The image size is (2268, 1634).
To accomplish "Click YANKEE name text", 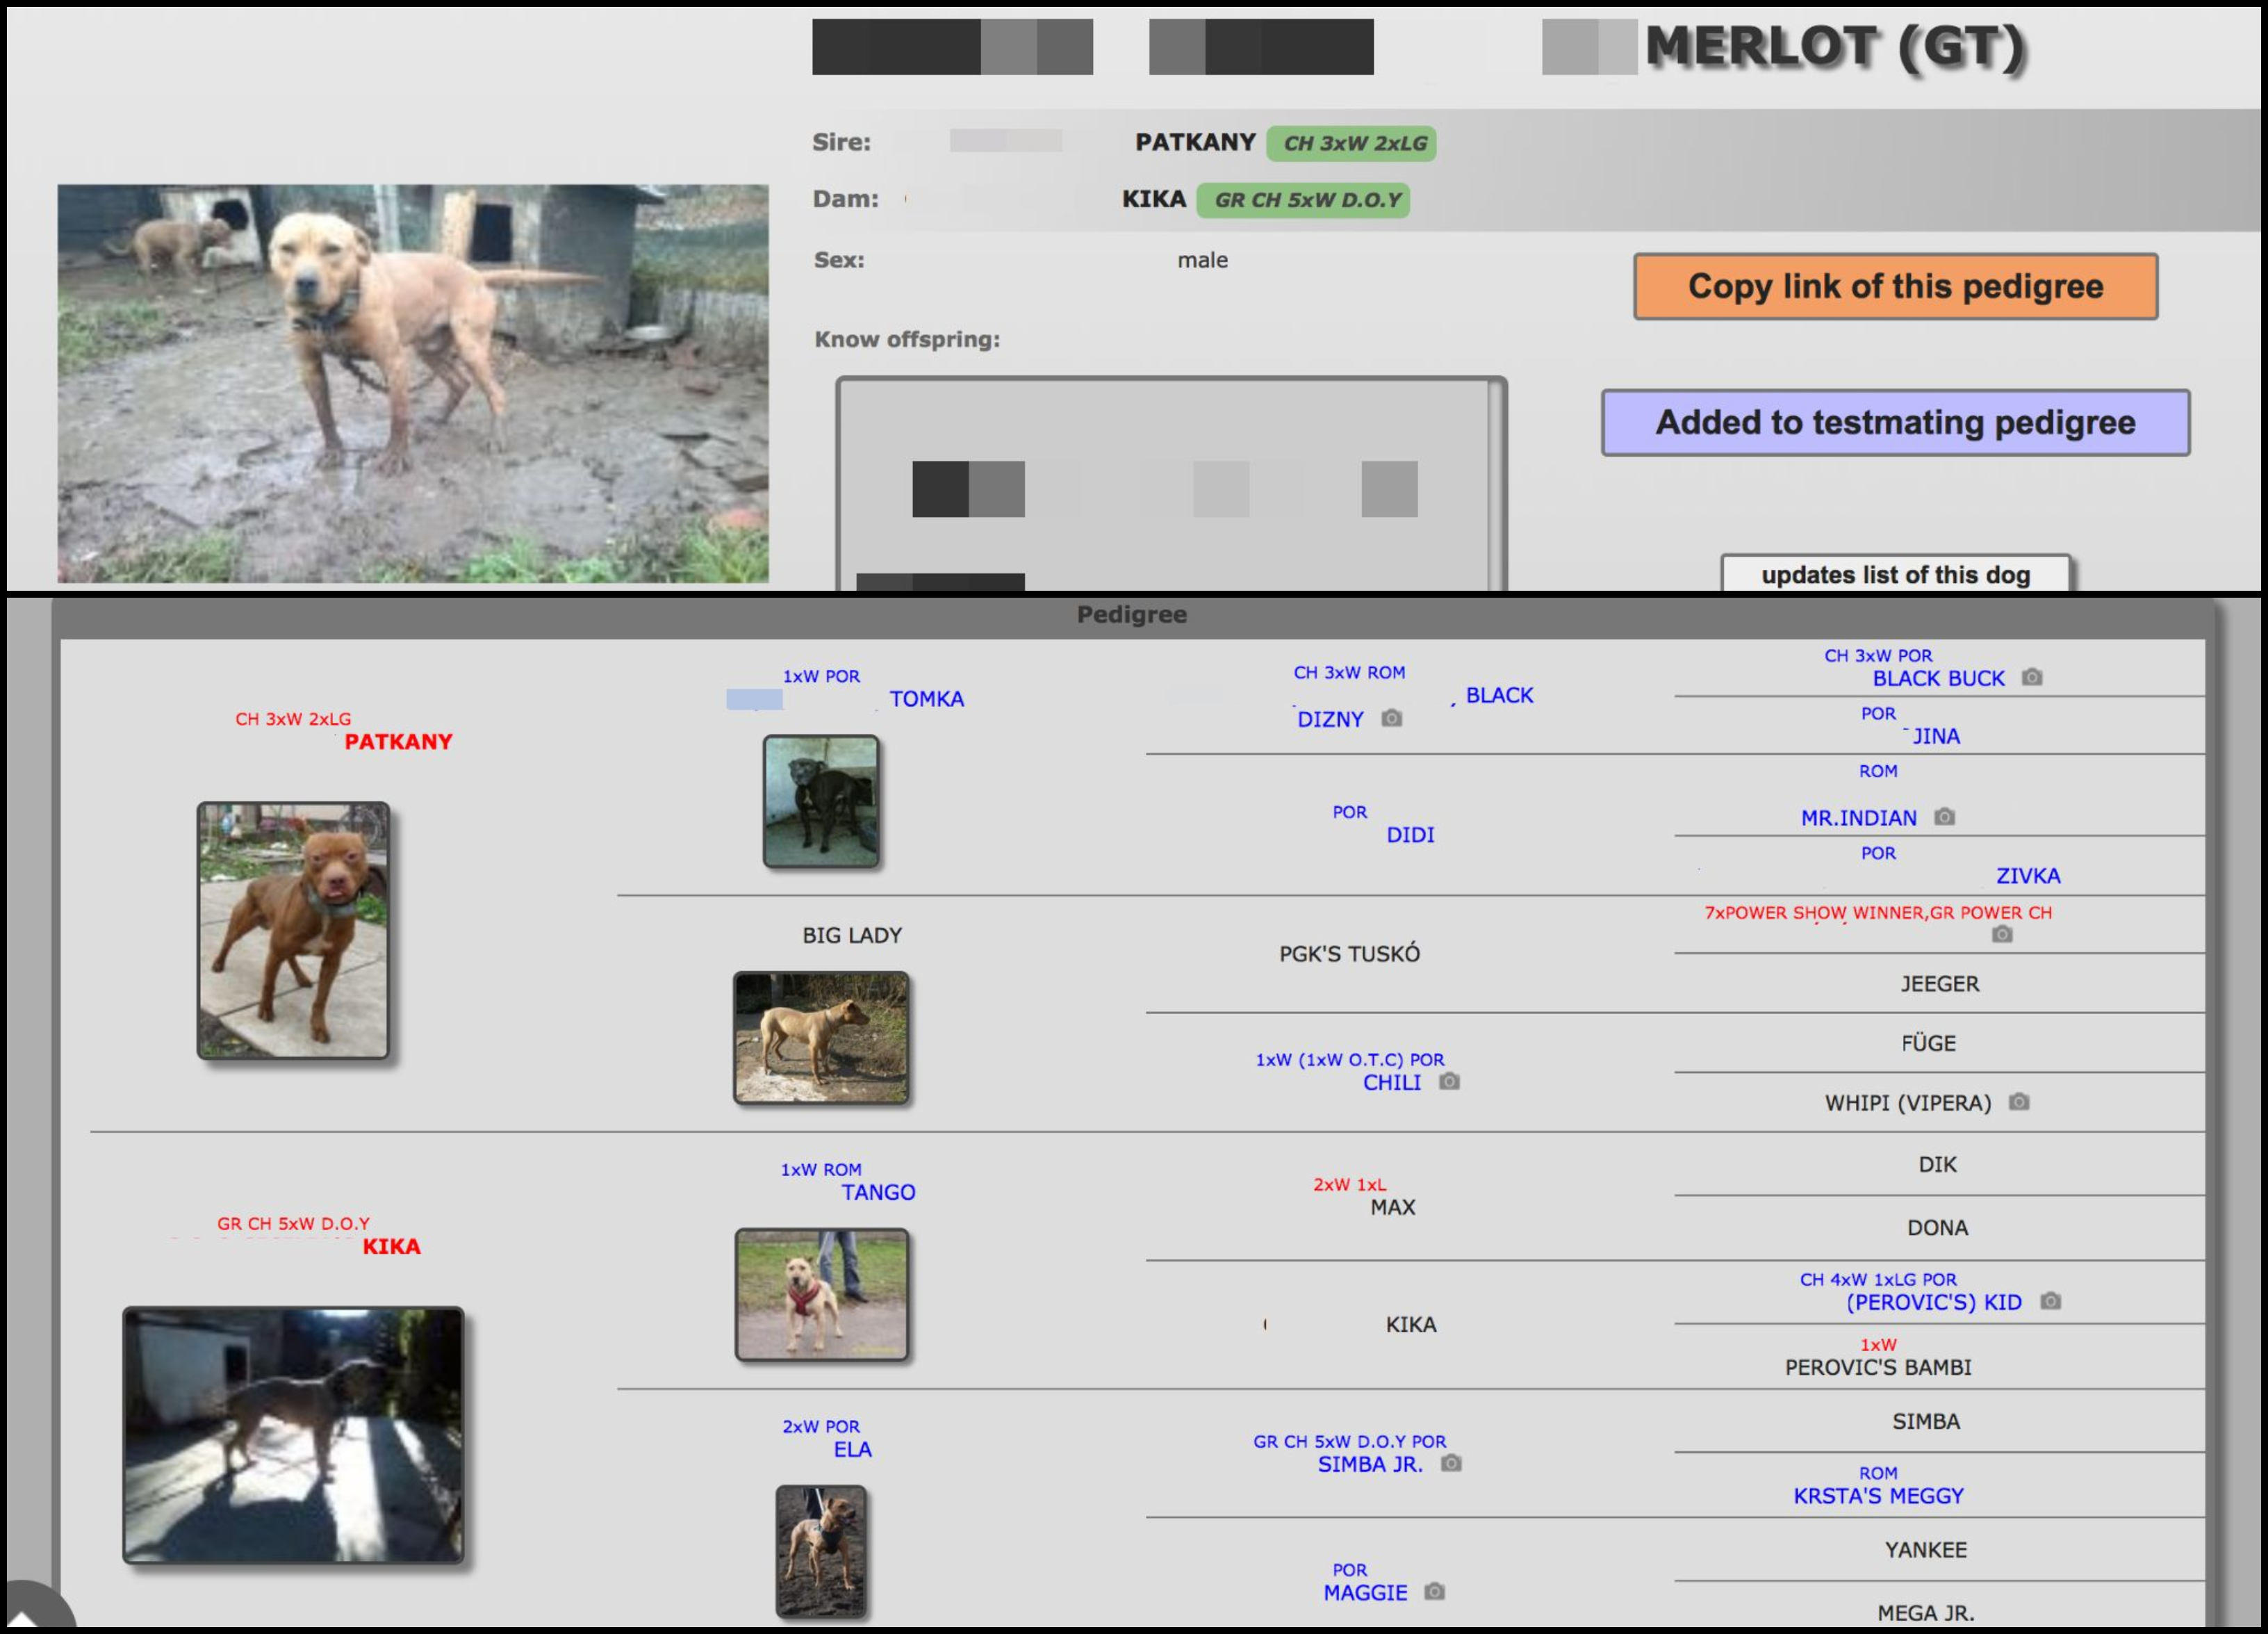I will tap(1925, 1550).
